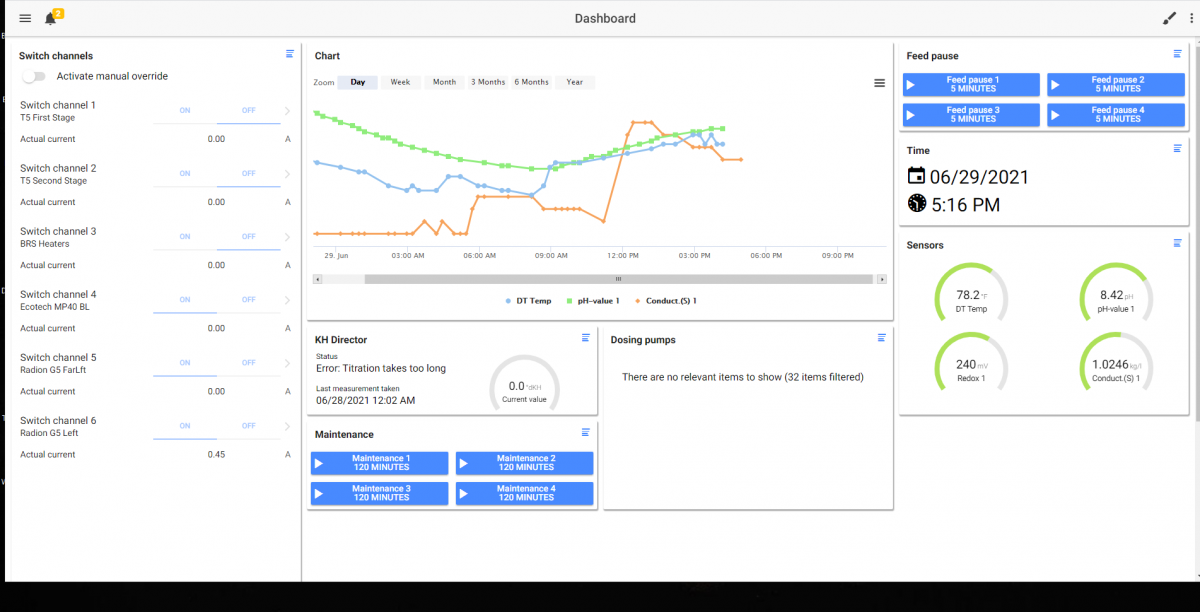The image size is (1200, 612).
Task: Start Feed pause 4
Action: pos(1116,115)
